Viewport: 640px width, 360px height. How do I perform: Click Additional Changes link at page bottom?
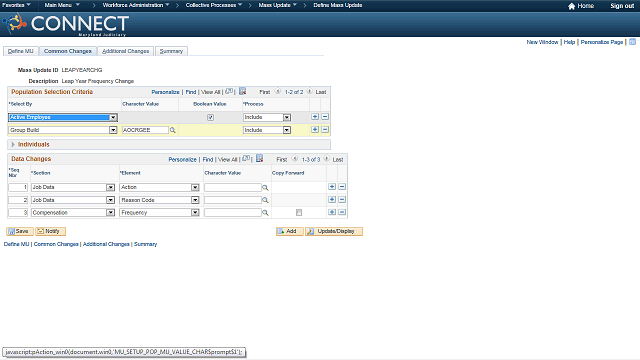106,244
